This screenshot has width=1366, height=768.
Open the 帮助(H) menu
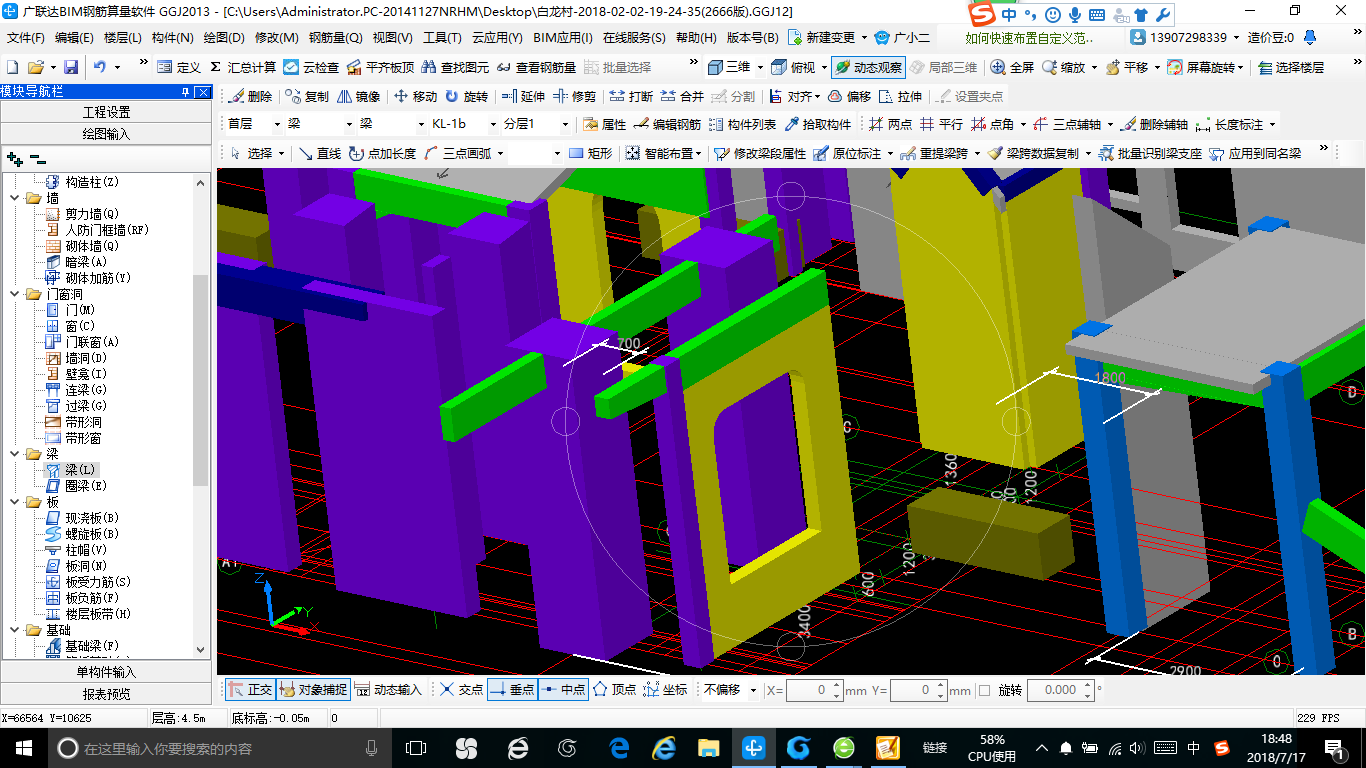pyautogui.click(x=696, y=38)
